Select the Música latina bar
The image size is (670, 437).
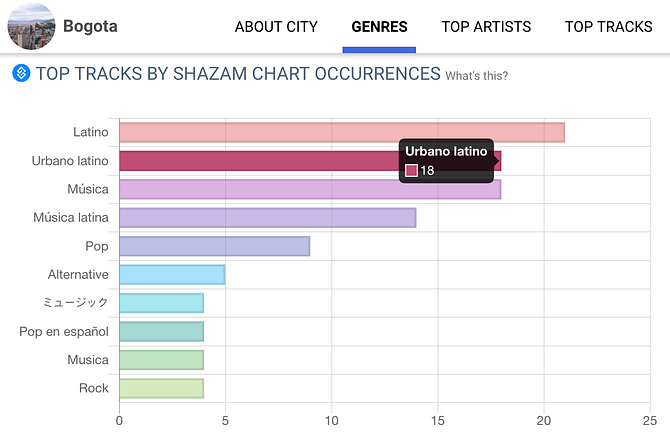267,218
